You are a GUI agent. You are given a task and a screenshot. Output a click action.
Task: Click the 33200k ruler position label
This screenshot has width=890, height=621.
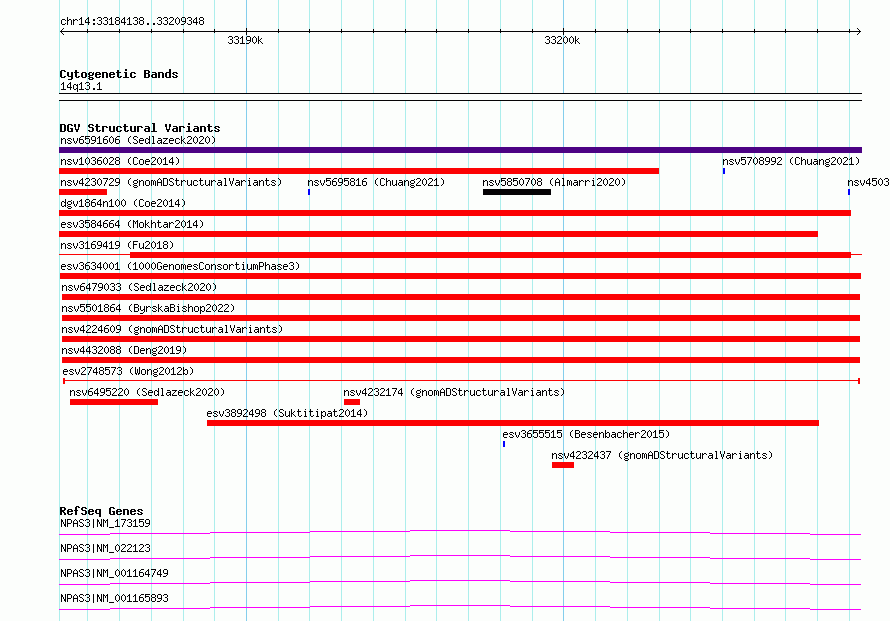coord(562,40)
